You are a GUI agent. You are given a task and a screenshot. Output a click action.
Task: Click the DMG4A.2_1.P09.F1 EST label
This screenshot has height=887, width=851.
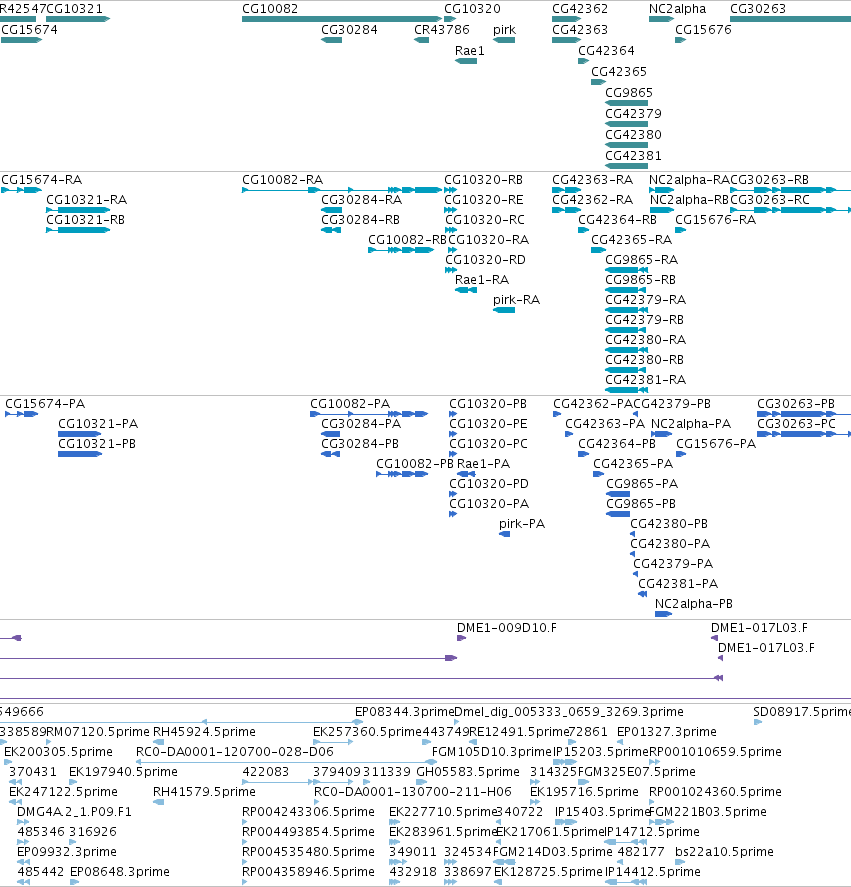(x=74, y=812)
